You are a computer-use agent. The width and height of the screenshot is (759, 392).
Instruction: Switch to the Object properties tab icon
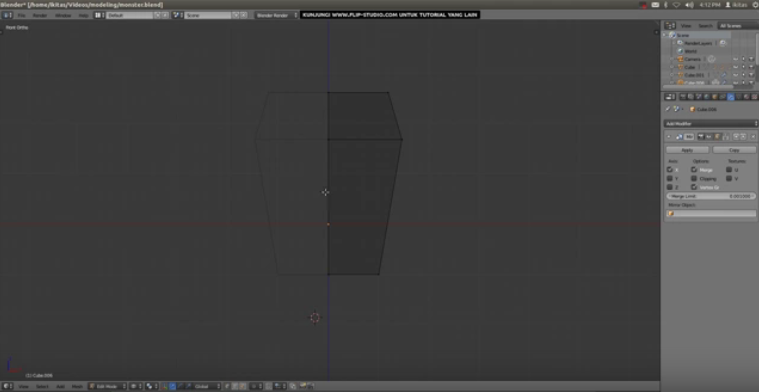[714, 97]
